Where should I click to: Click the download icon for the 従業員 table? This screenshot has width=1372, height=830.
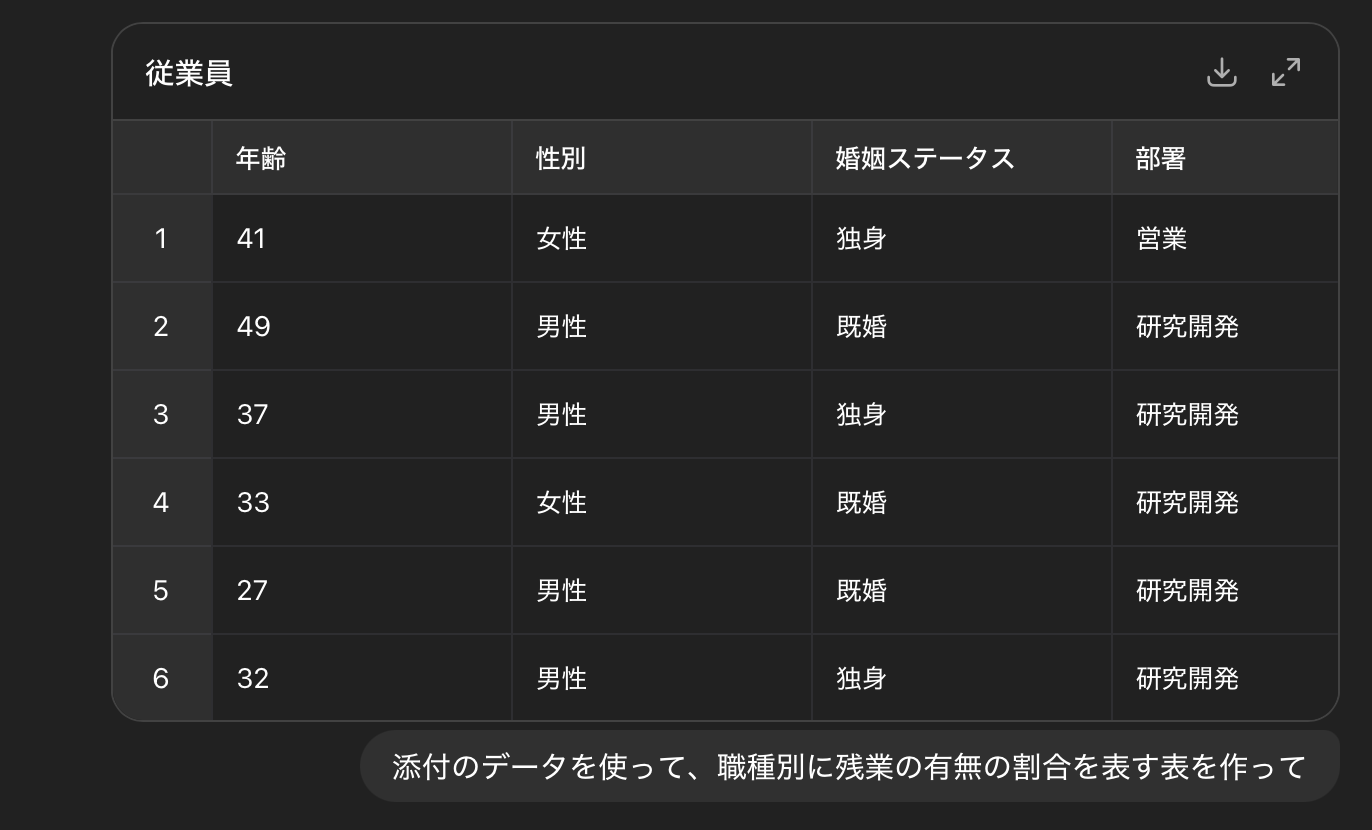1221,73
